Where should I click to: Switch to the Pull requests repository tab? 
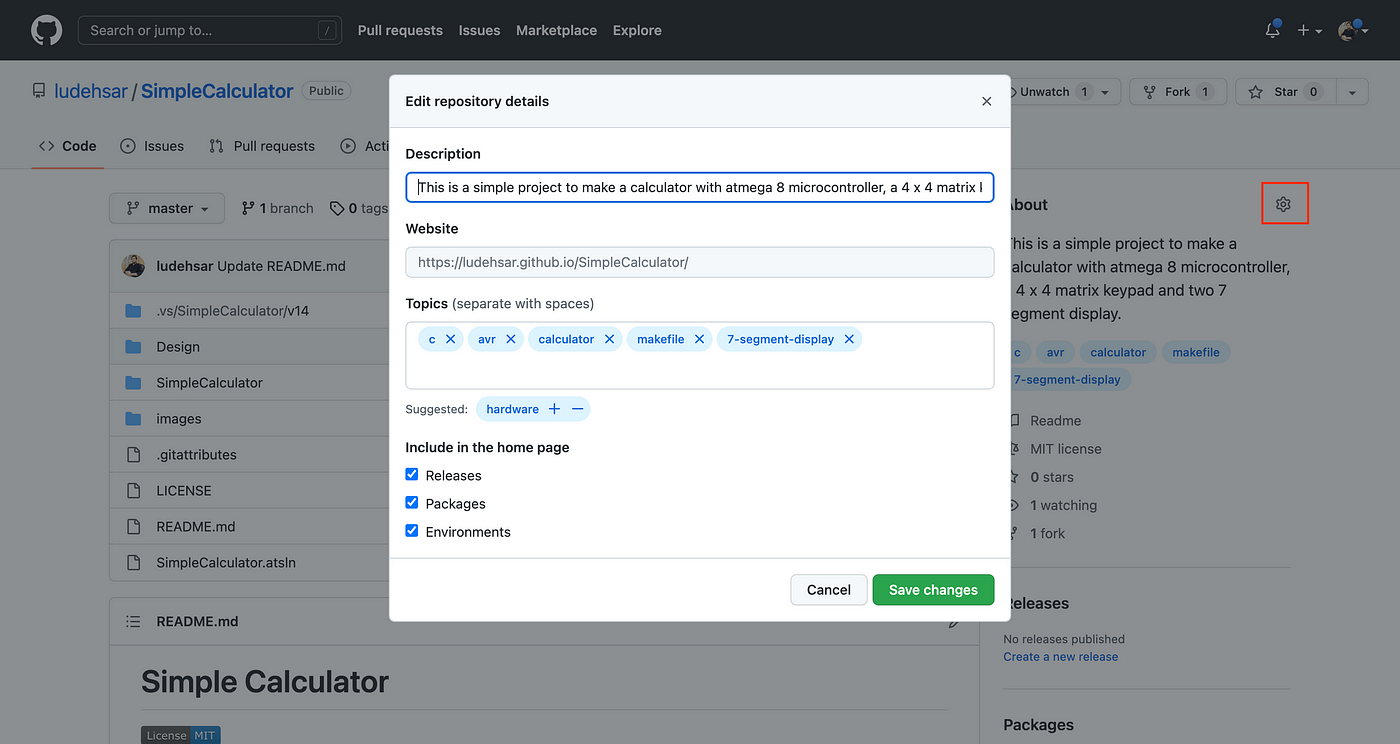coord(262,146)
